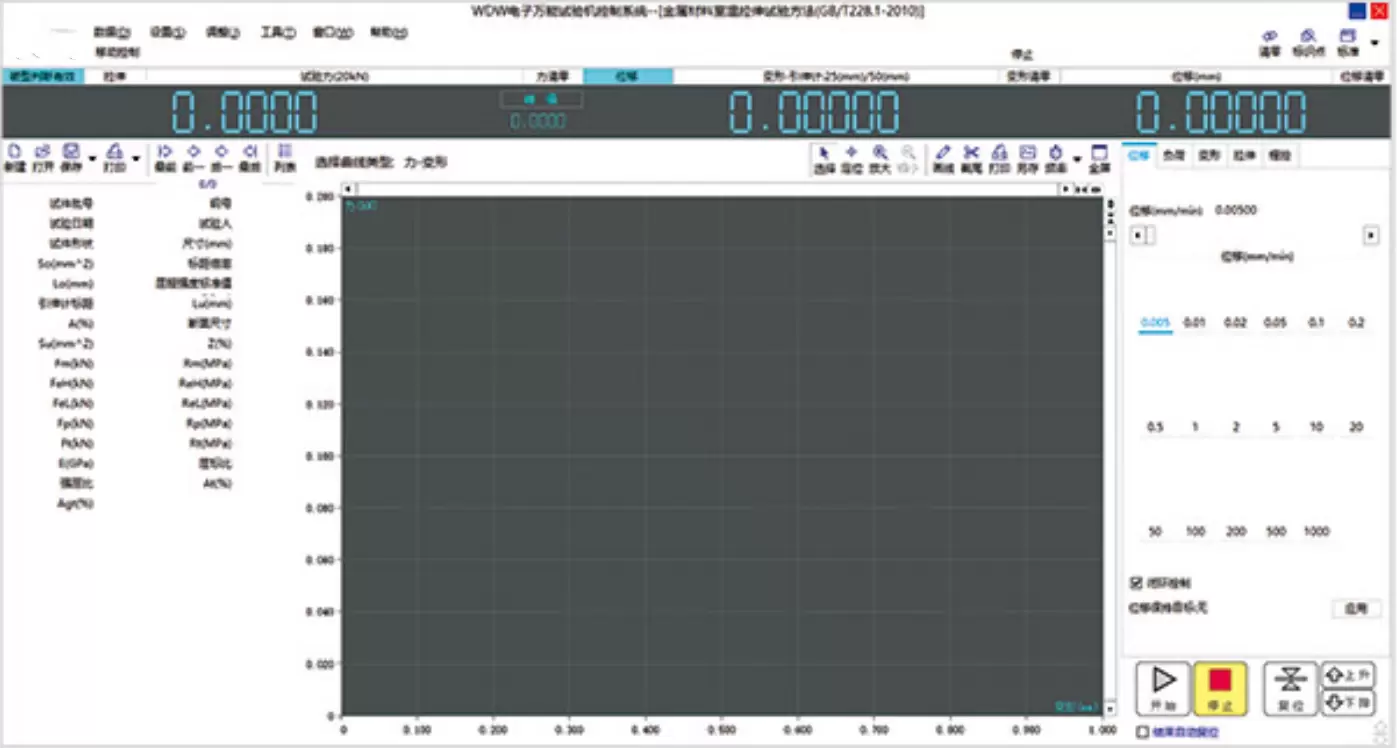Screen dimensions: 1397x748
Task: Open the line-drawing tool above the chart
Action: (942, 155)
